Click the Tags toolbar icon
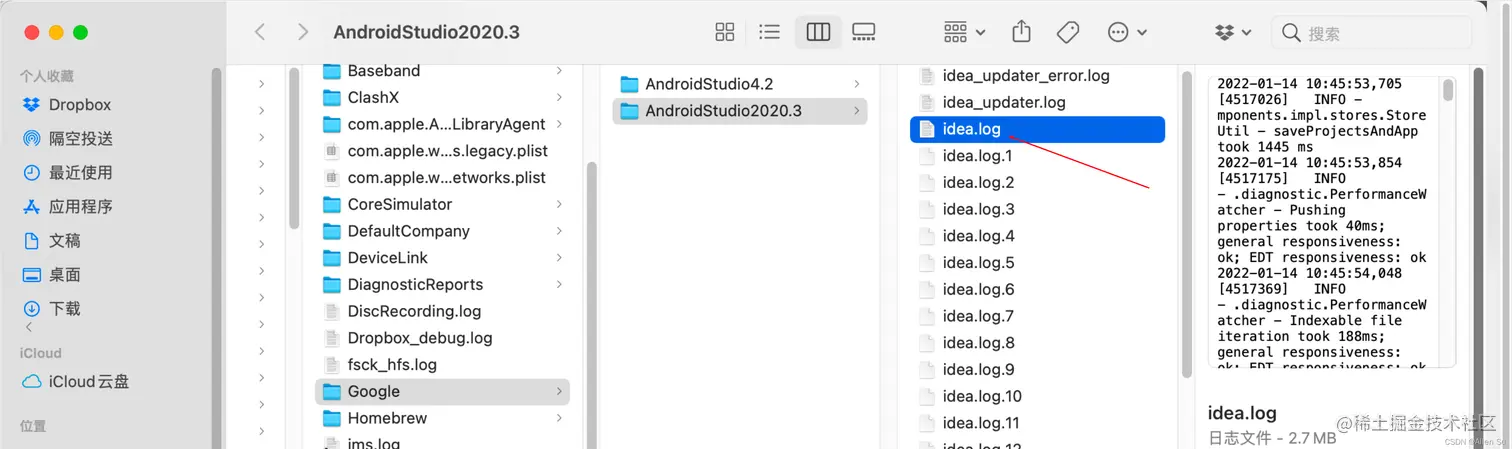This screenshot has height=449, width=1512. 1068,32
